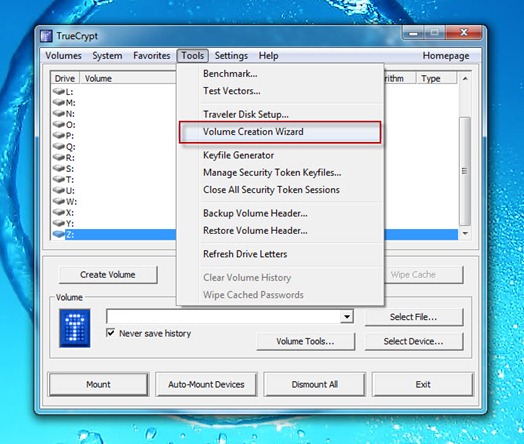Select the "Y:" drive row text
Screen dimensions: 524x444
pos(70,224)
